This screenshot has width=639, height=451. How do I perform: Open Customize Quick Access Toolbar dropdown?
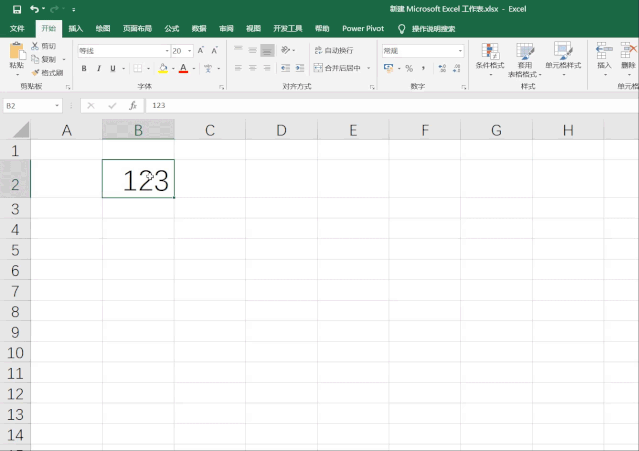tap(73, 9)
